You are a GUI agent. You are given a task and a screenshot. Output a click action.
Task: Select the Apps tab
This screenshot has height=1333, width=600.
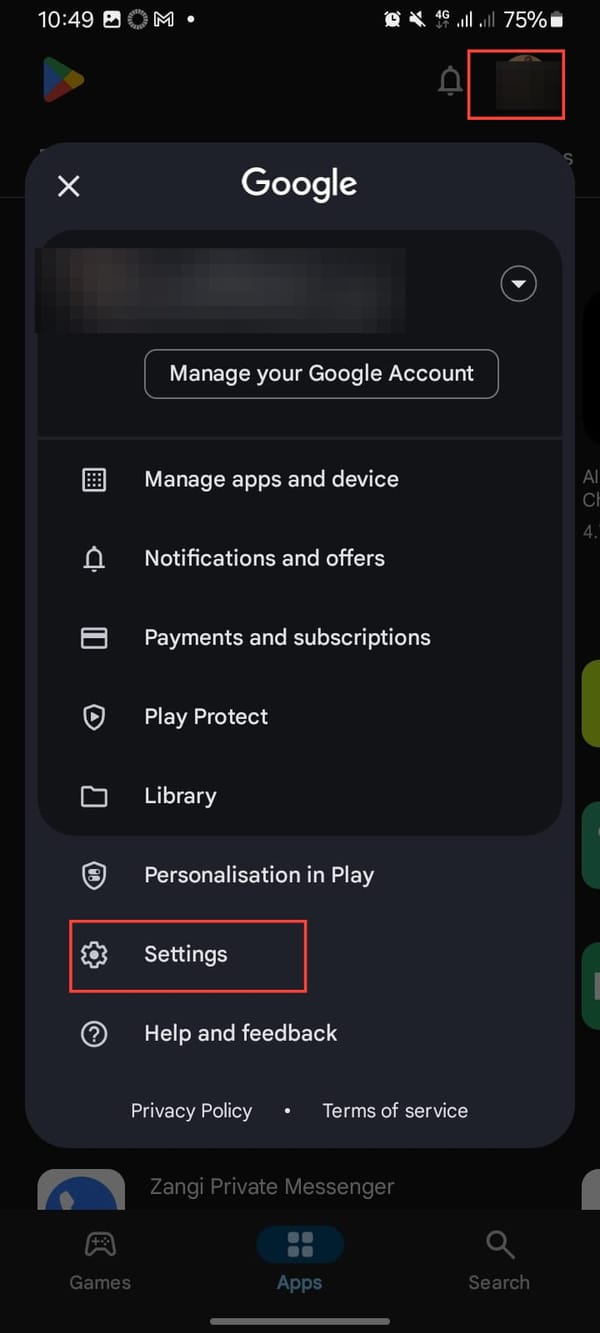coord(300,1260)
